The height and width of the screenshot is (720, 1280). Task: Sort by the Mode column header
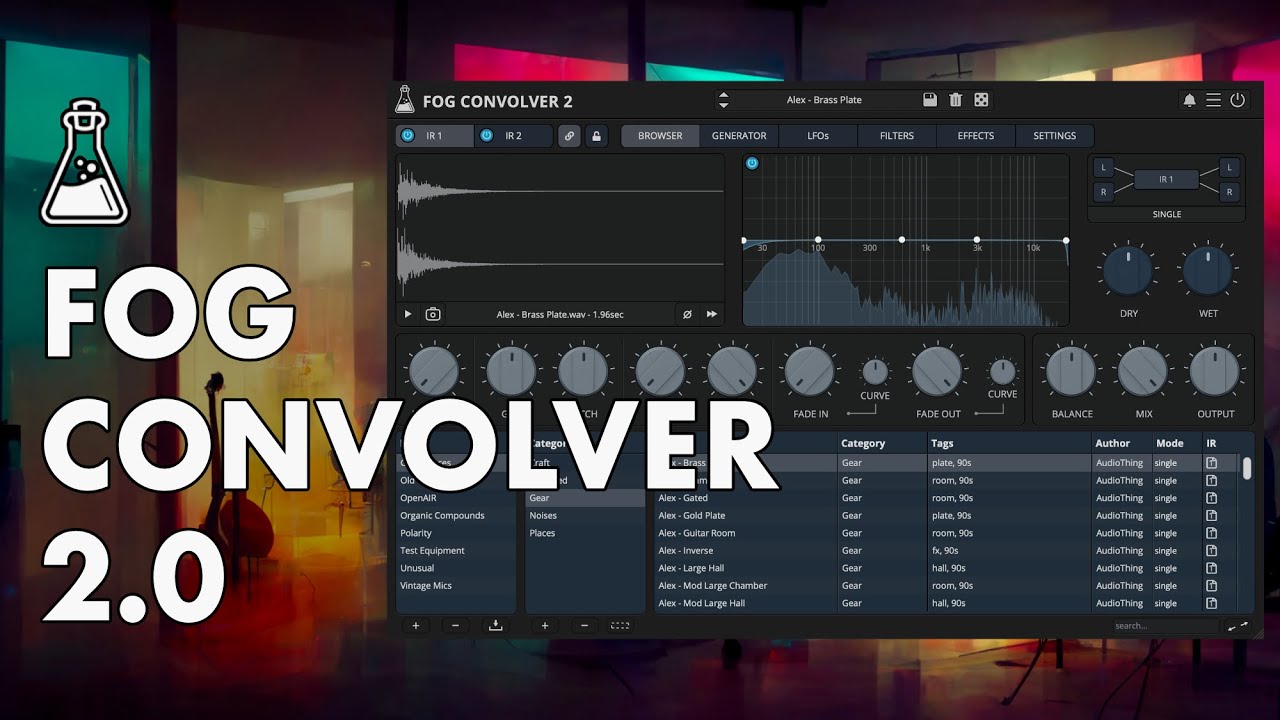click(1176, 443)
